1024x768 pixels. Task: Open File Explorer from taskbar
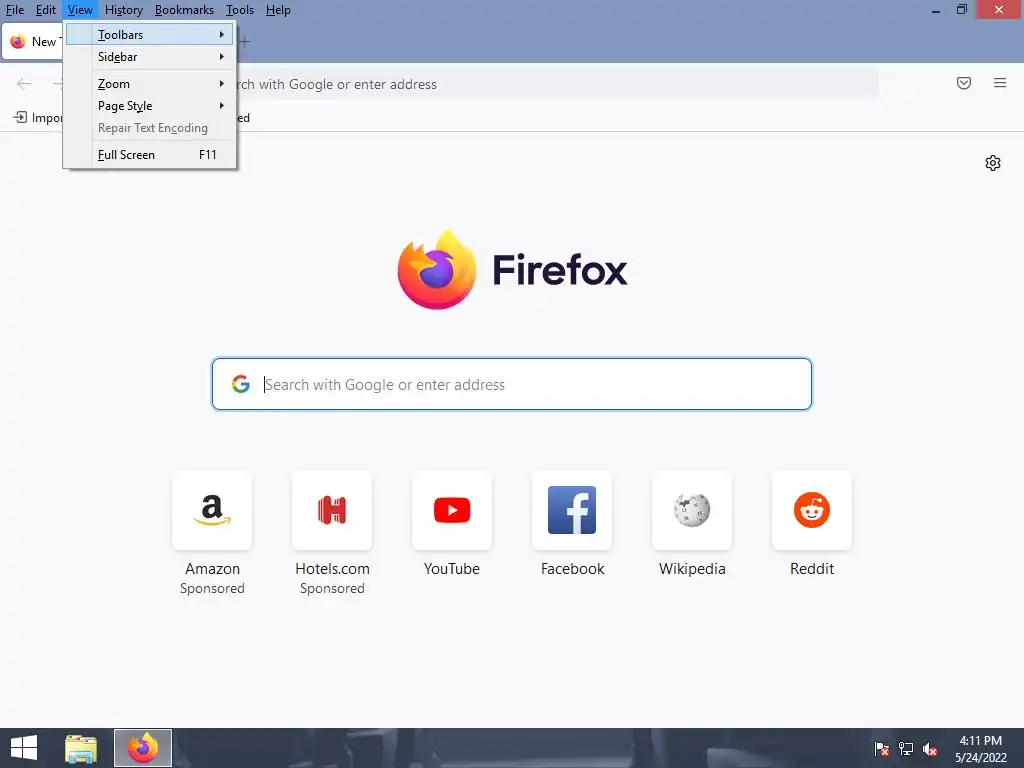81,748
